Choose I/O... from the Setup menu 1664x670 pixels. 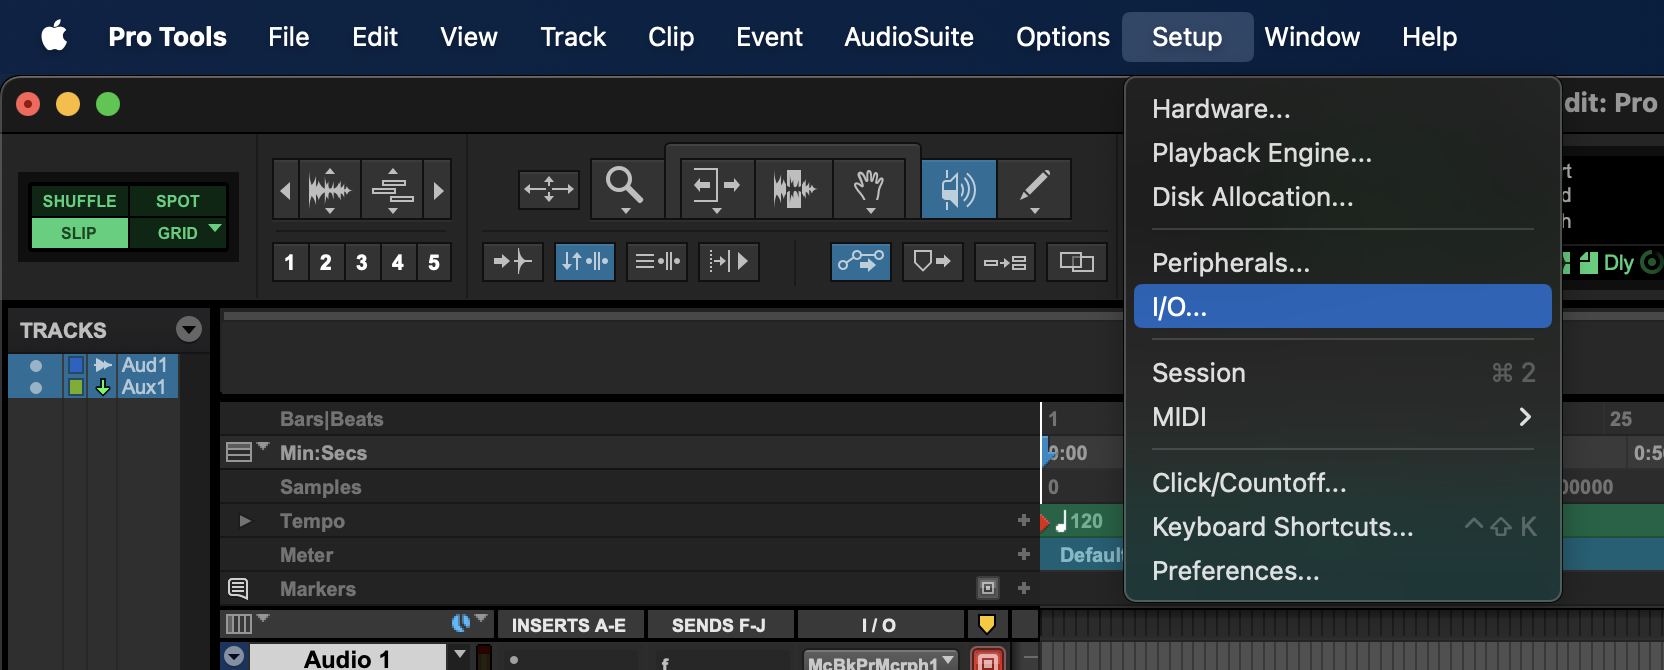tap(1342, 307)
